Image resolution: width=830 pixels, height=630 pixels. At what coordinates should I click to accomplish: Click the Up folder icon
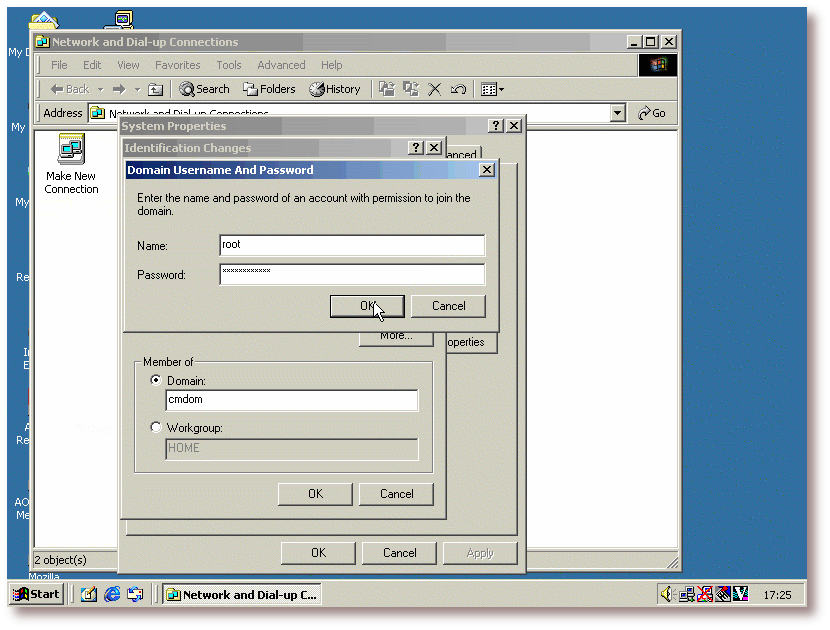[156, 89]
